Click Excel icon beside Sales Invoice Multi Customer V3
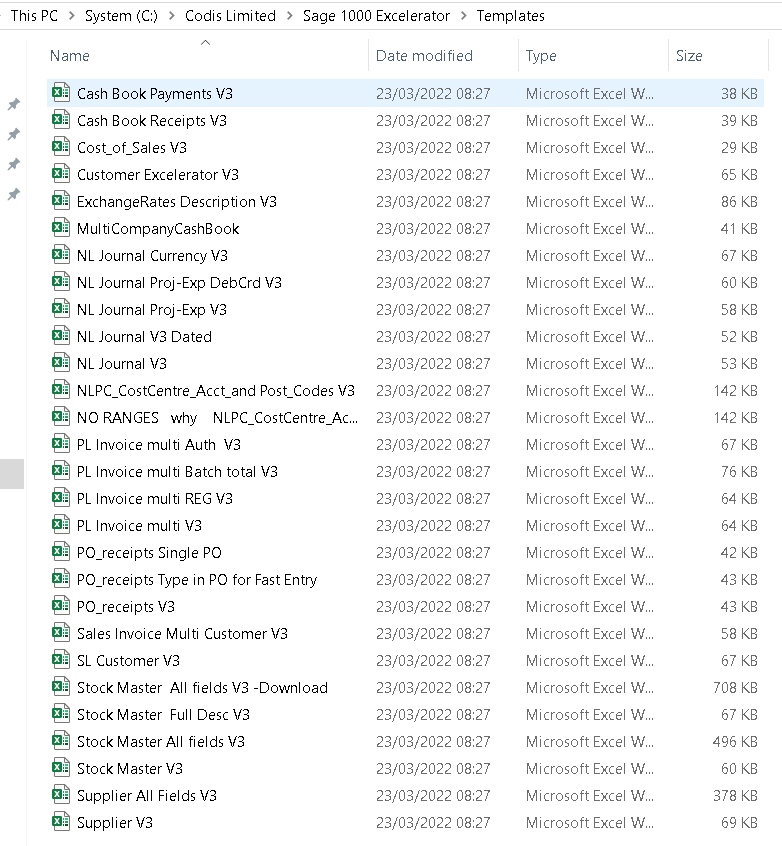The width and height of the screenshot is (782, 846). 60,632
